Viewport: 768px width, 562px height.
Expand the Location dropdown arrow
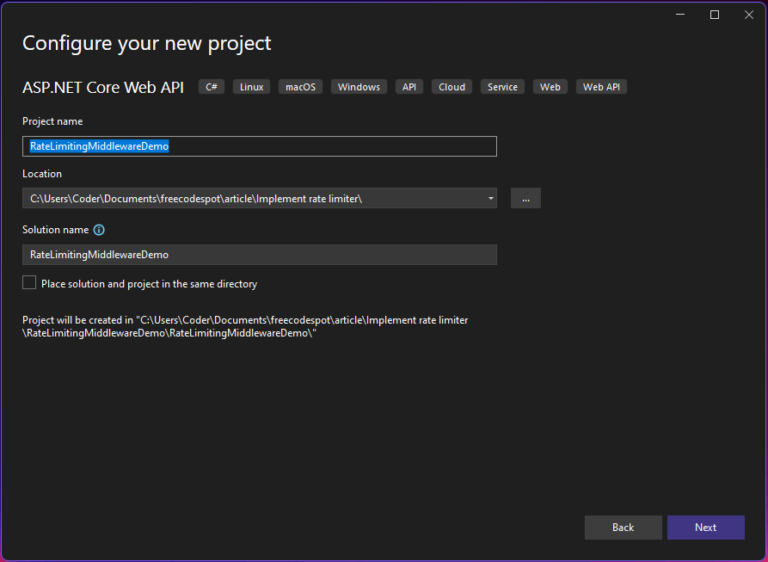tap(490, 198)
